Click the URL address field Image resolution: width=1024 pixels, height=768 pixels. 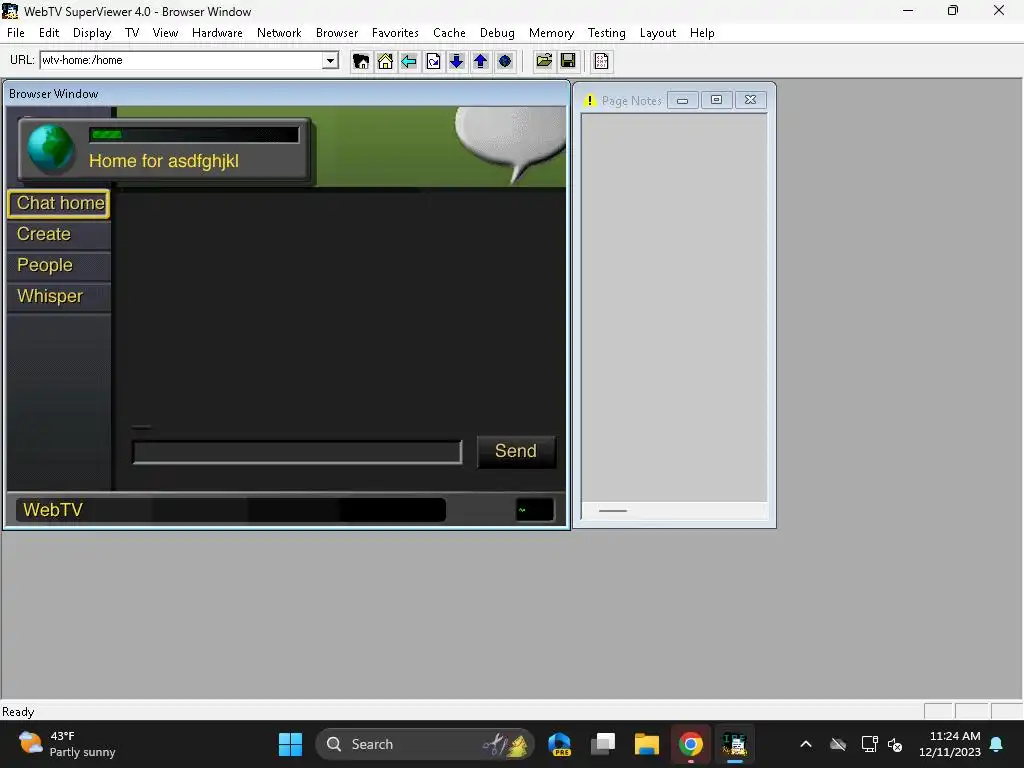182,60
